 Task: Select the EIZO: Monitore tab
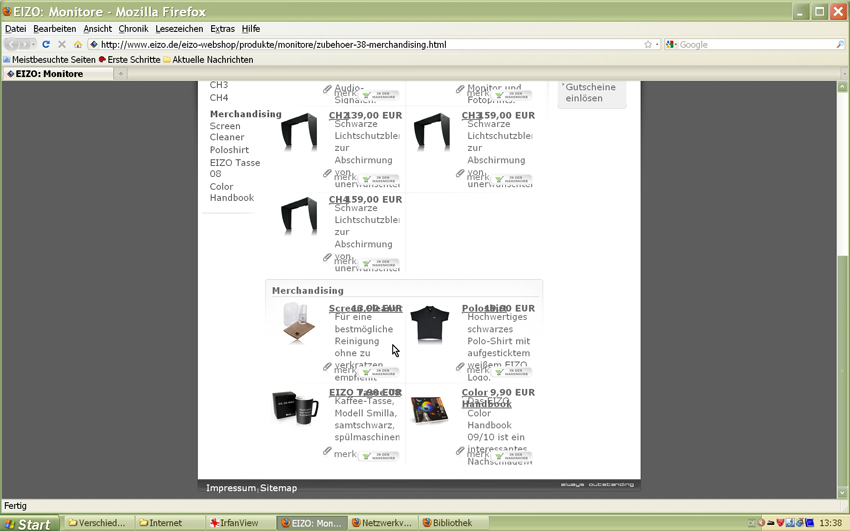[57, 74]
